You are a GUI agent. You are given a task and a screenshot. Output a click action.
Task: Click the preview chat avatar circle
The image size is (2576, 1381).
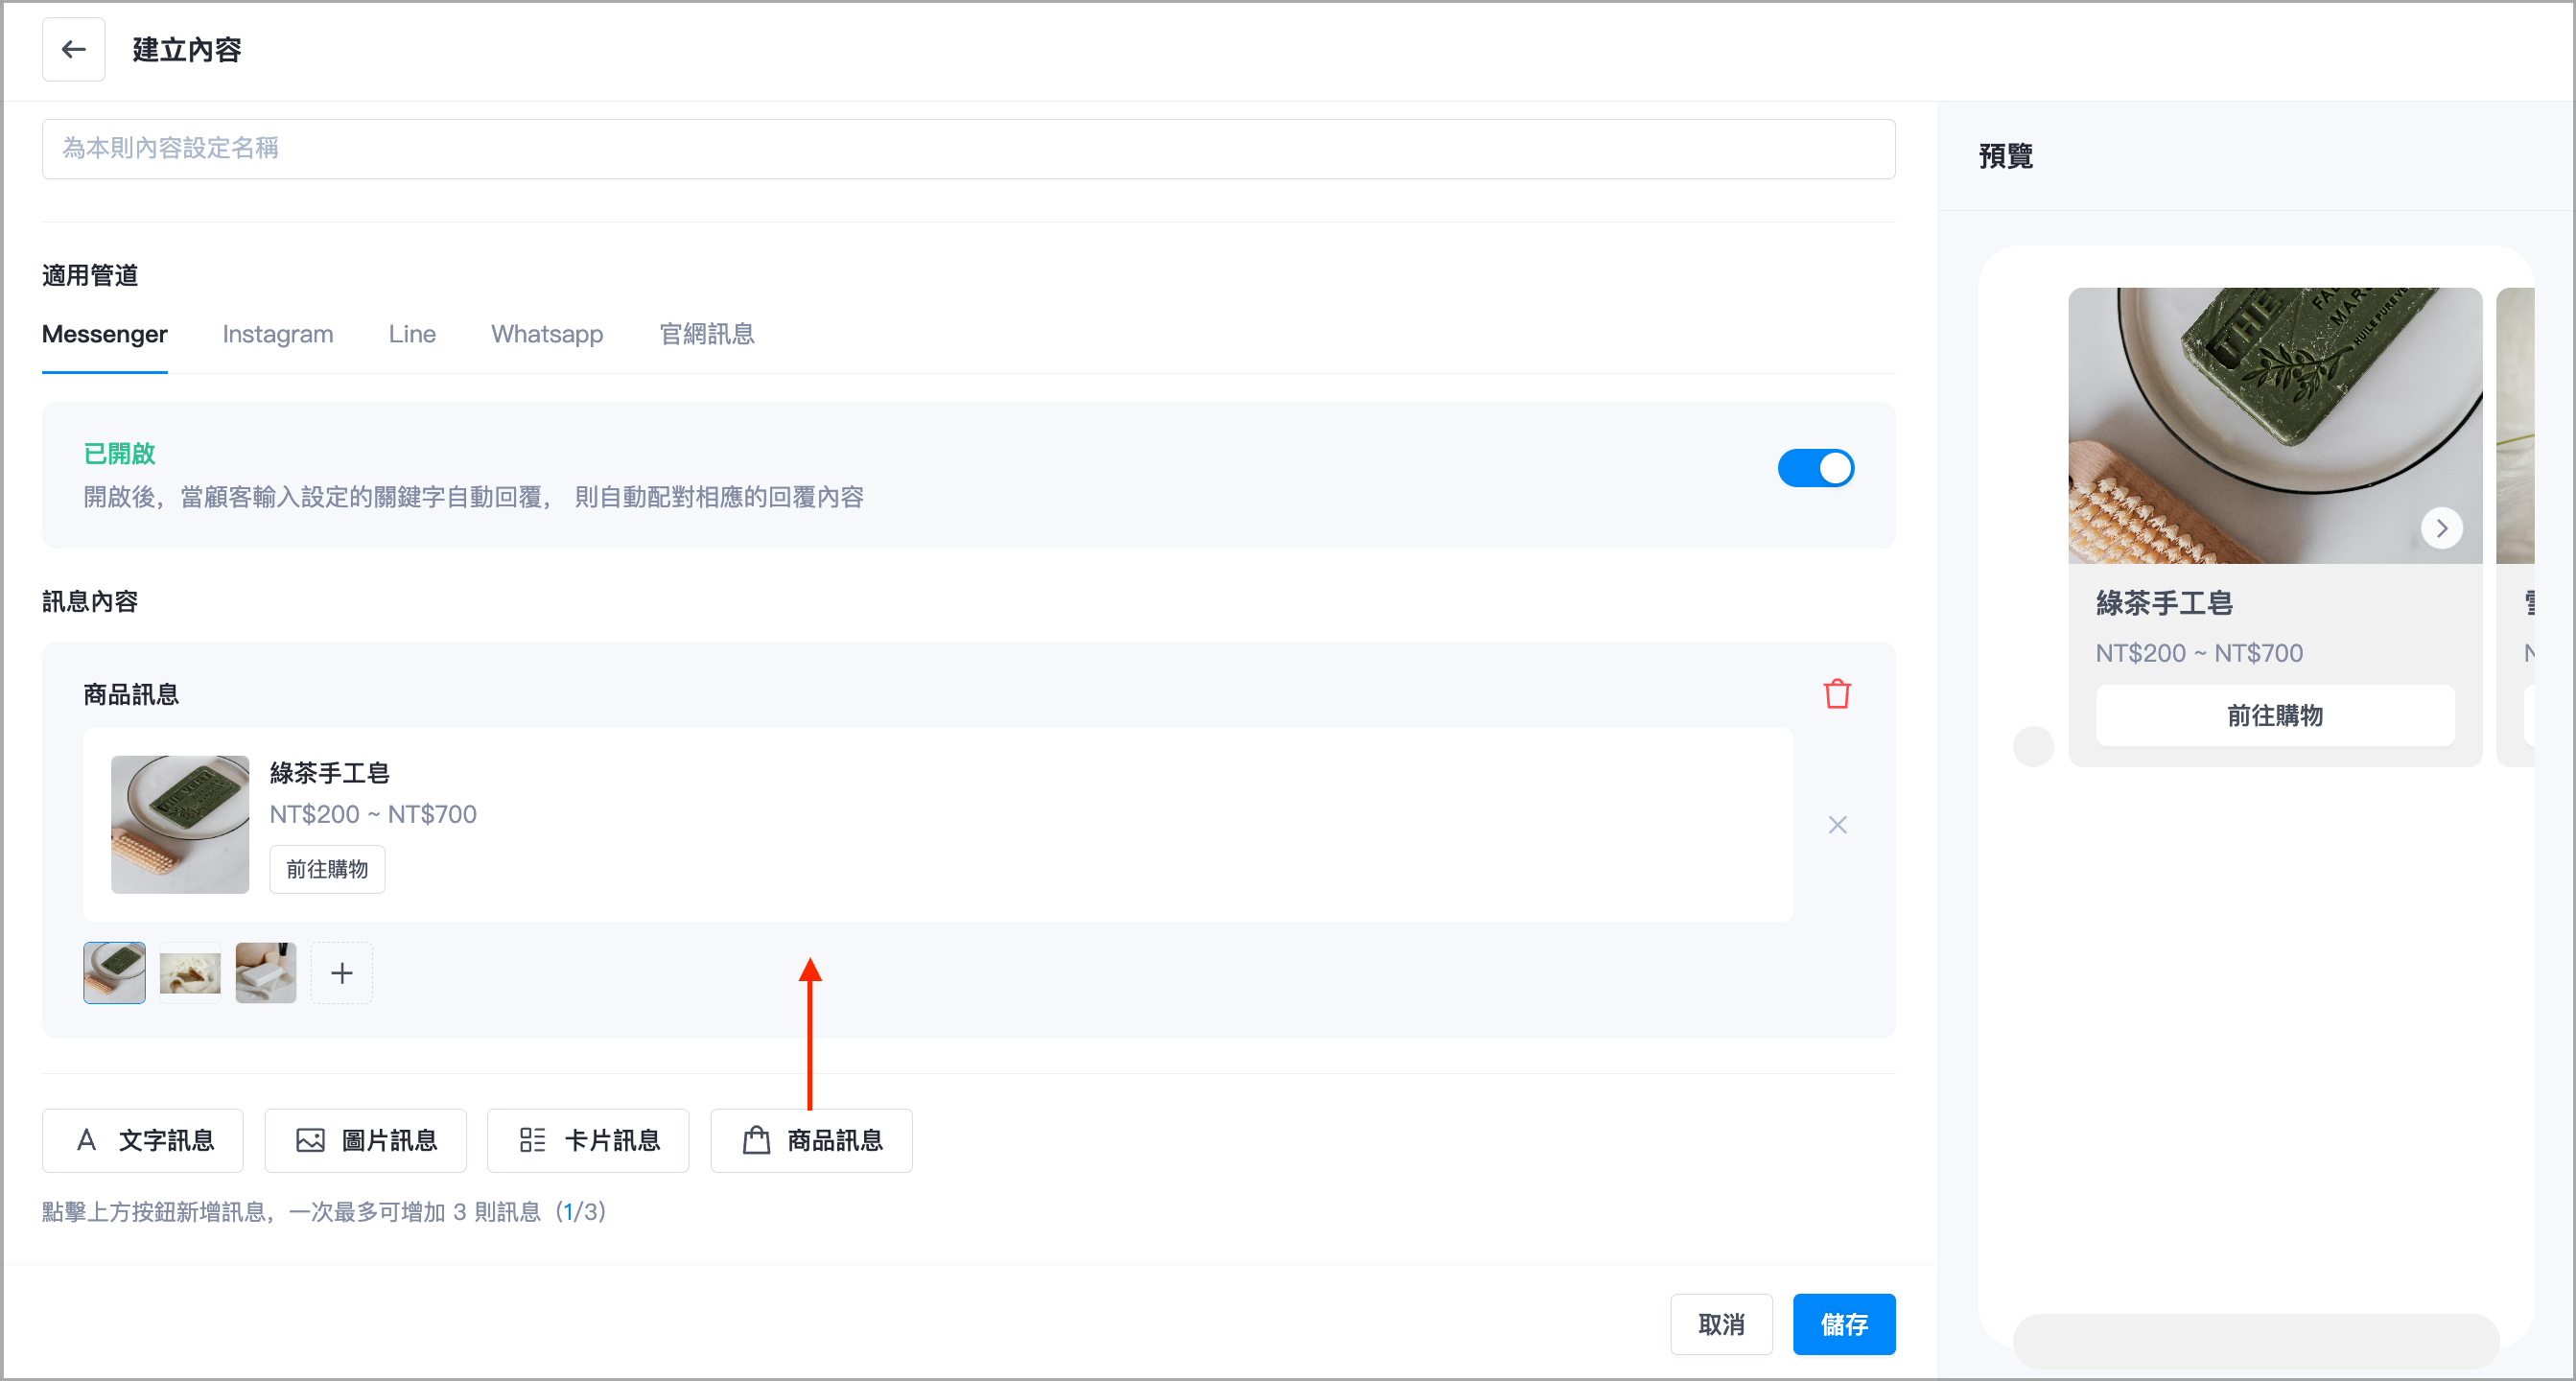(x=2033, y=746)
